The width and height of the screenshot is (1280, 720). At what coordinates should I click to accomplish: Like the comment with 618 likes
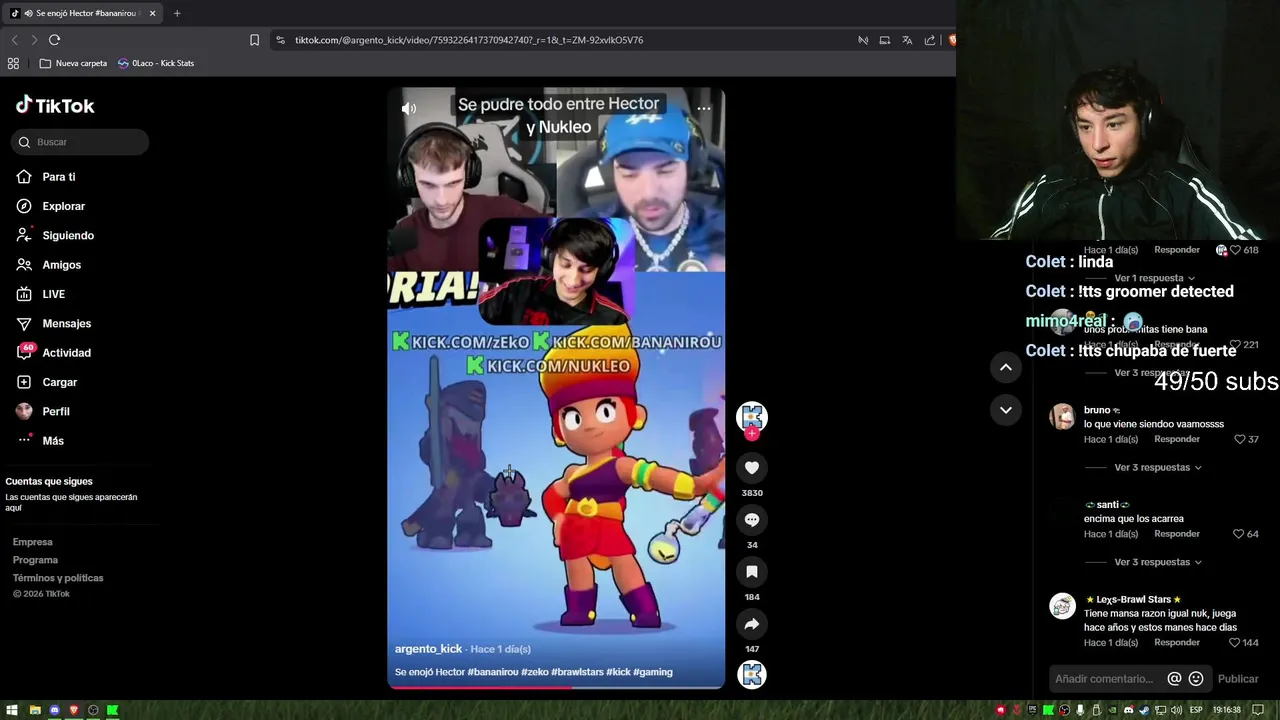[1235, 250]
